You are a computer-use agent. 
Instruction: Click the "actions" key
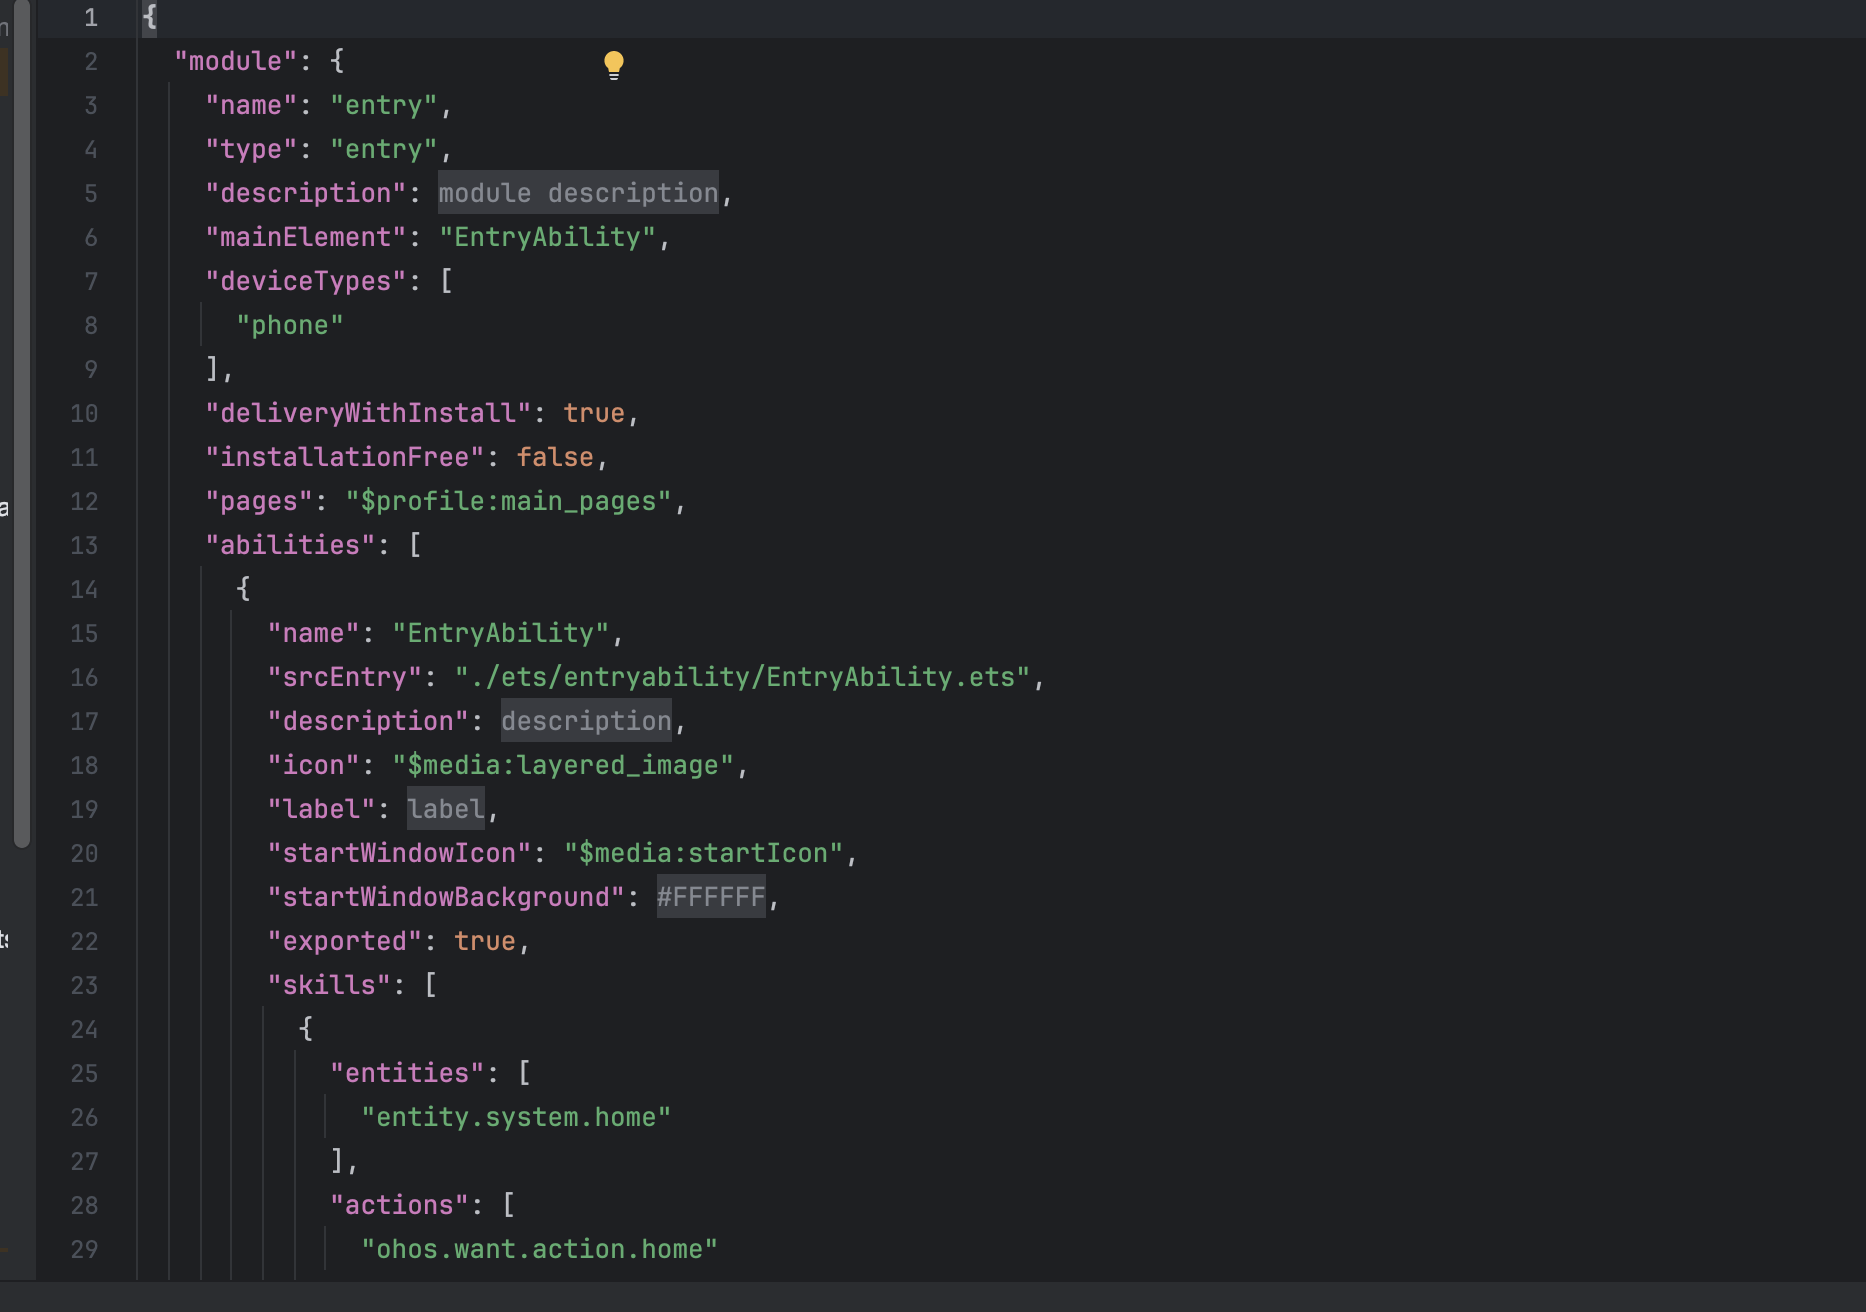pyautogui.click(x=399, y=1205)
